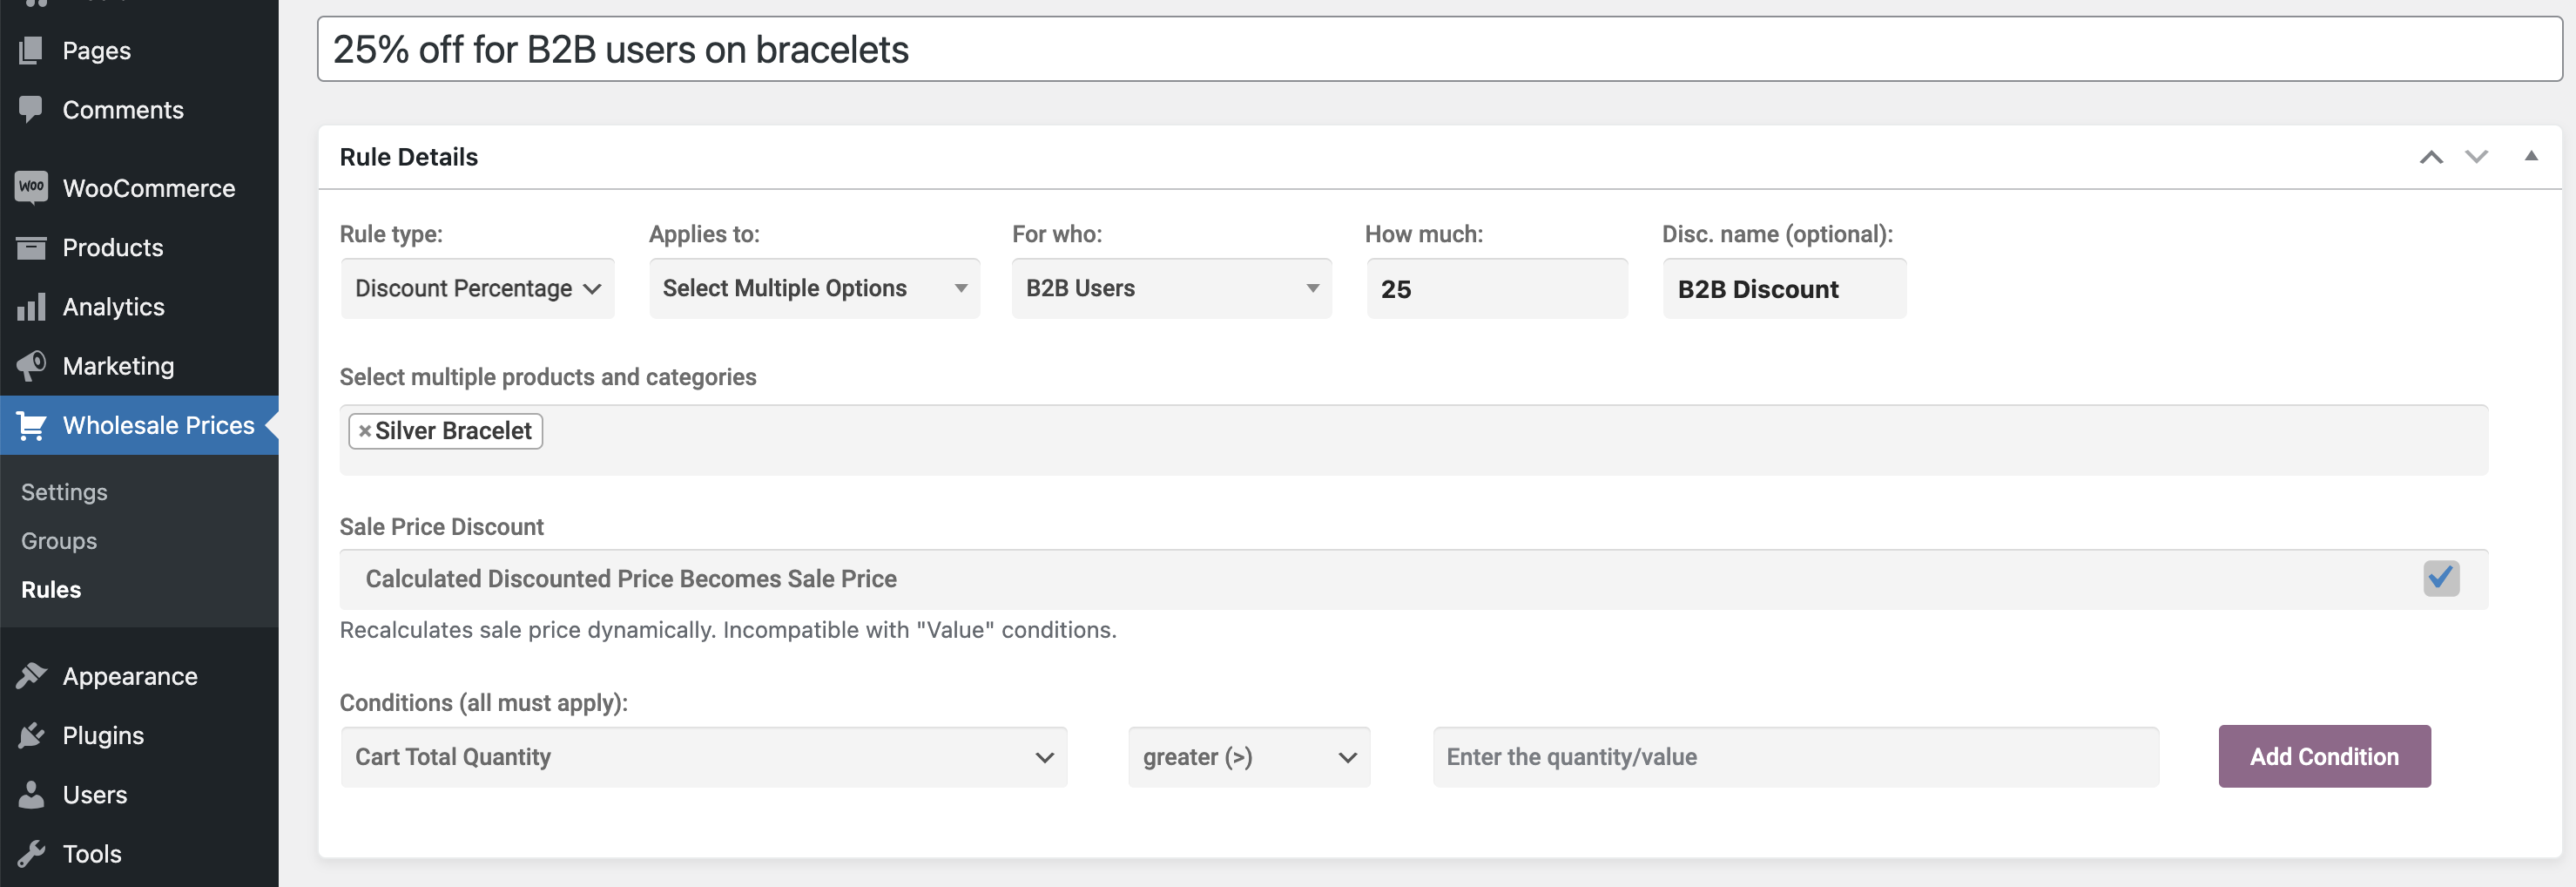Click the 'Sale Price Discount' label
Image resolution: width=2576 pixels, height=887 pixels.
pos(441,527)
